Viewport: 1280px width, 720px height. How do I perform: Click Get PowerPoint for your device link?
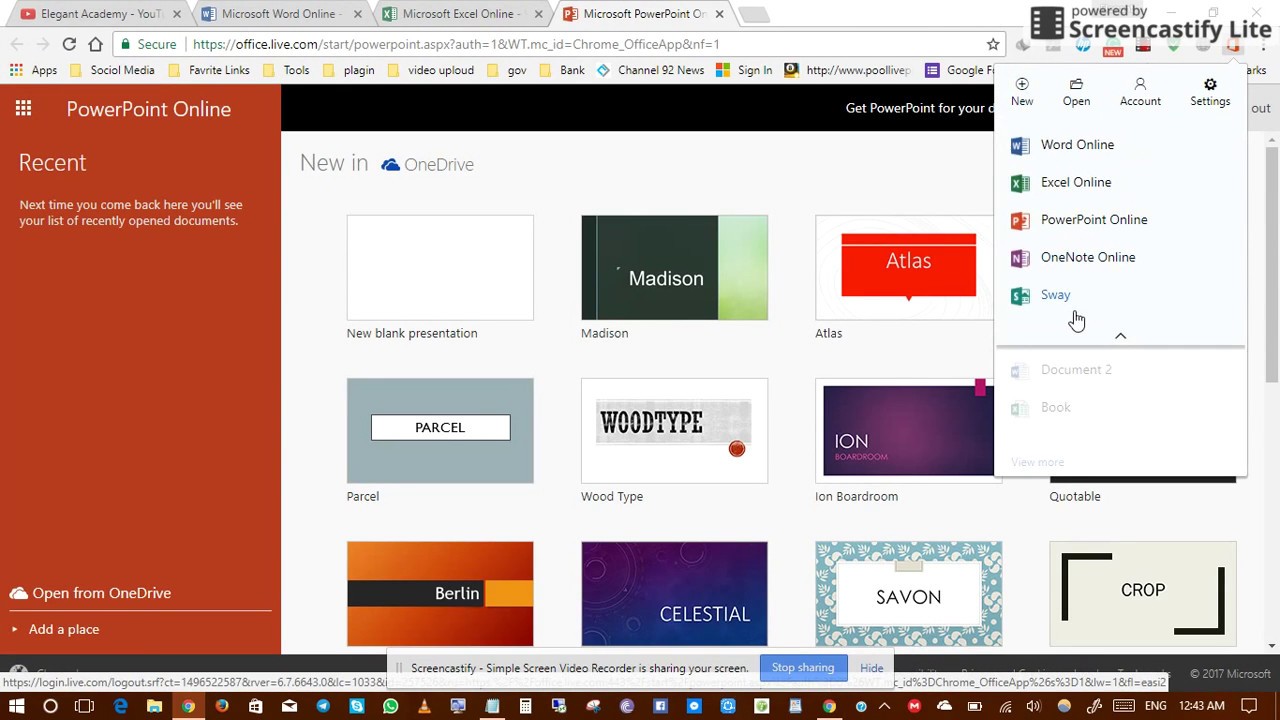(x=919, y=108)
